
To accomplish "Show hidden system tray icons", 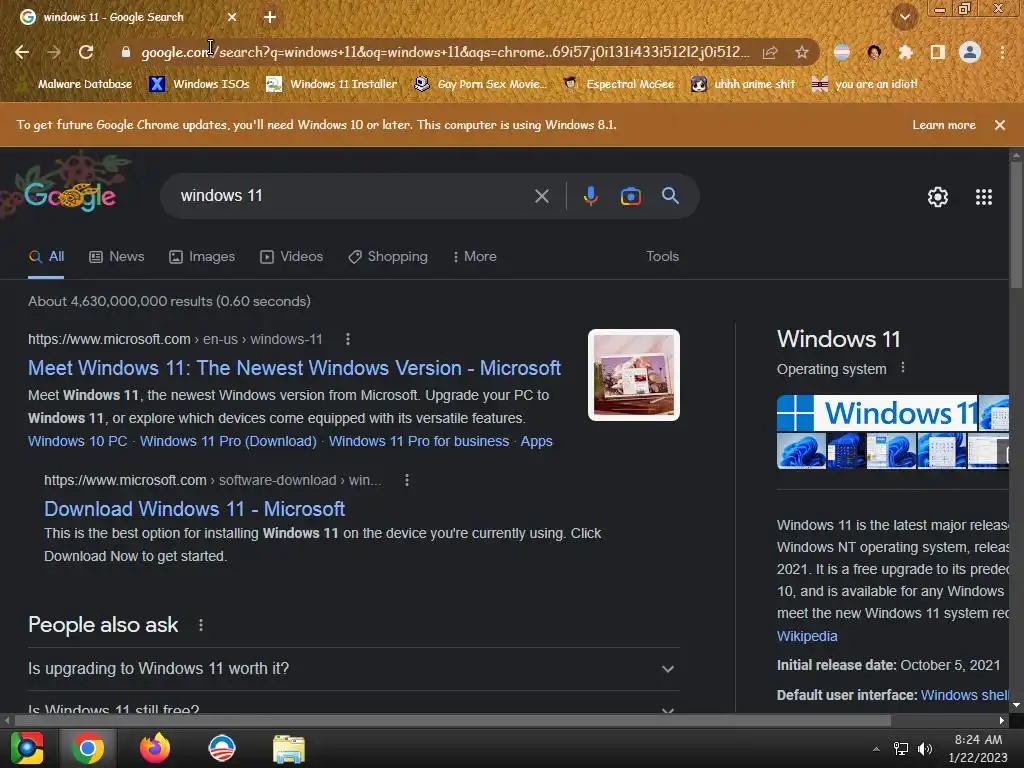I will [x=876, y=749].
